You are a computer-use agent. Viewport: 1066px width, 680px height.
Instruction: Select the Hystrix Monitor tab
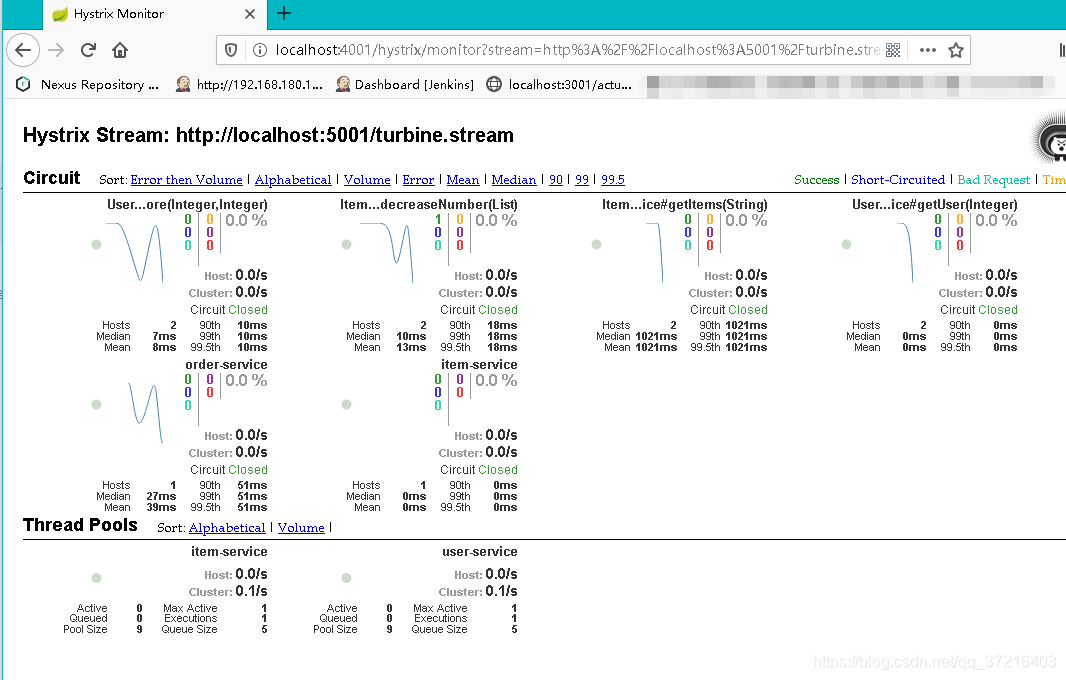[x=154, y=14]
